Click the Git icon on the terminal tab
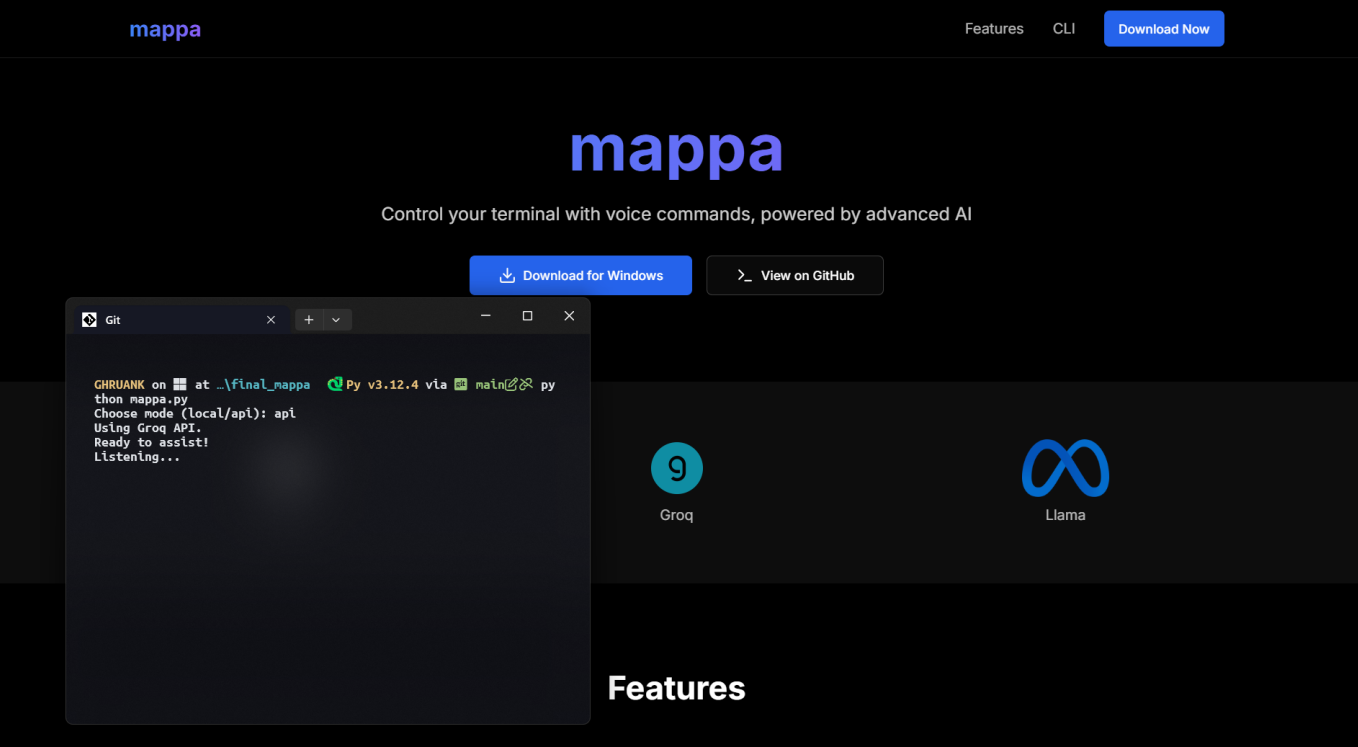1358x747 pixels. (x=89, y=319)
